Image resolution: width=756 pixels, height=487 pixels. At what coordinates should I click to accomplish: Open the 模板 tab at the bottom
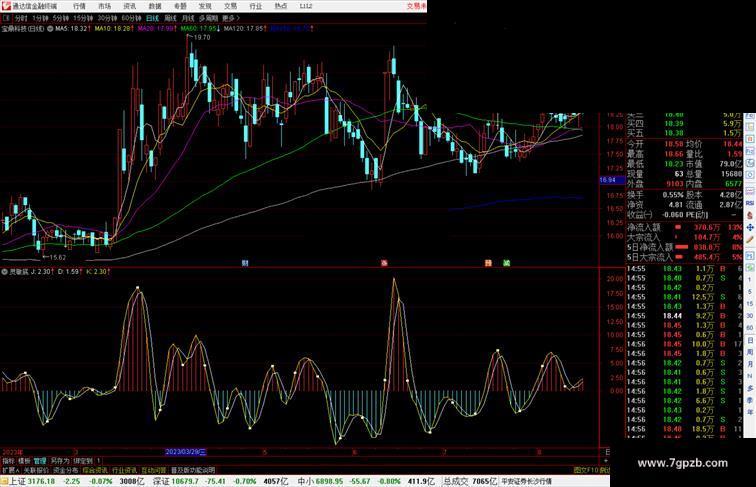click(x=24, y=461)
